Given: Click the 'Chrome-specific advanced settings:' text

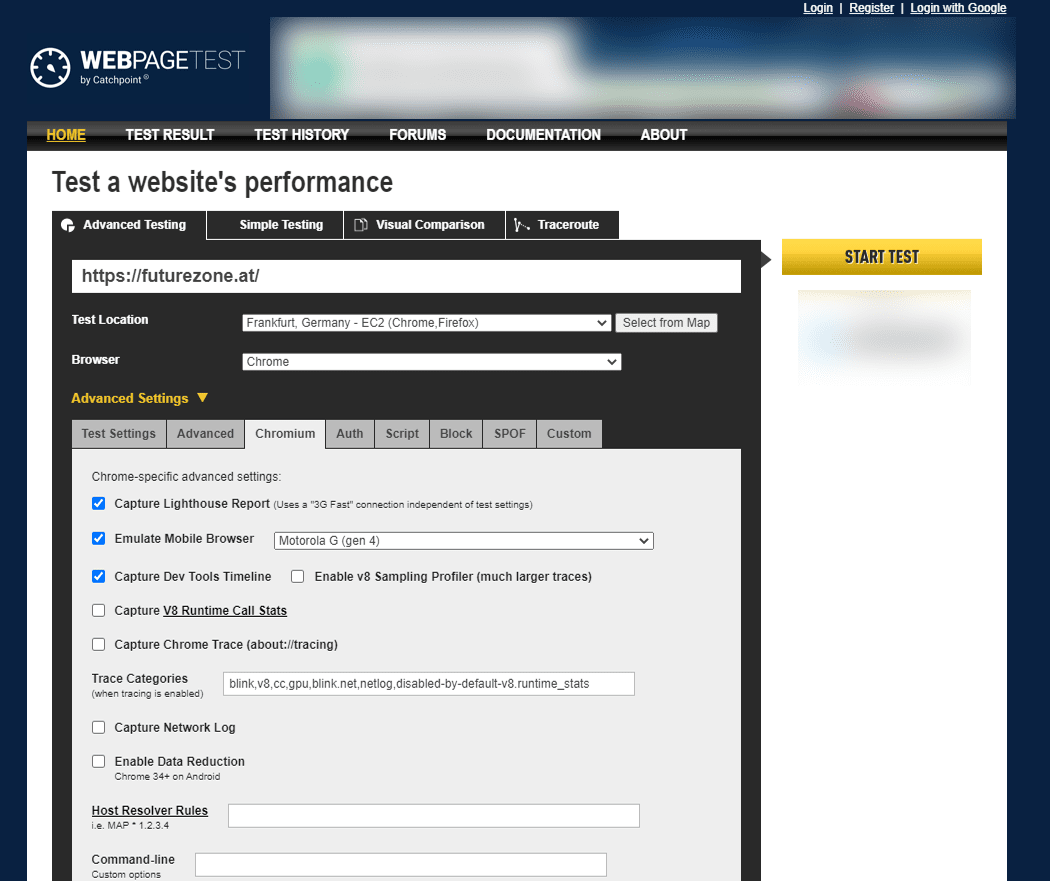Looking at the screenshot, I should click(x=186, y=477).
